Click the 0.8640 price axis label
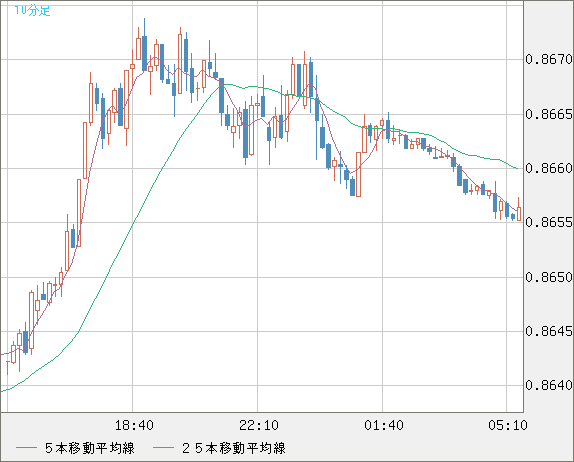 pos(549,385)
